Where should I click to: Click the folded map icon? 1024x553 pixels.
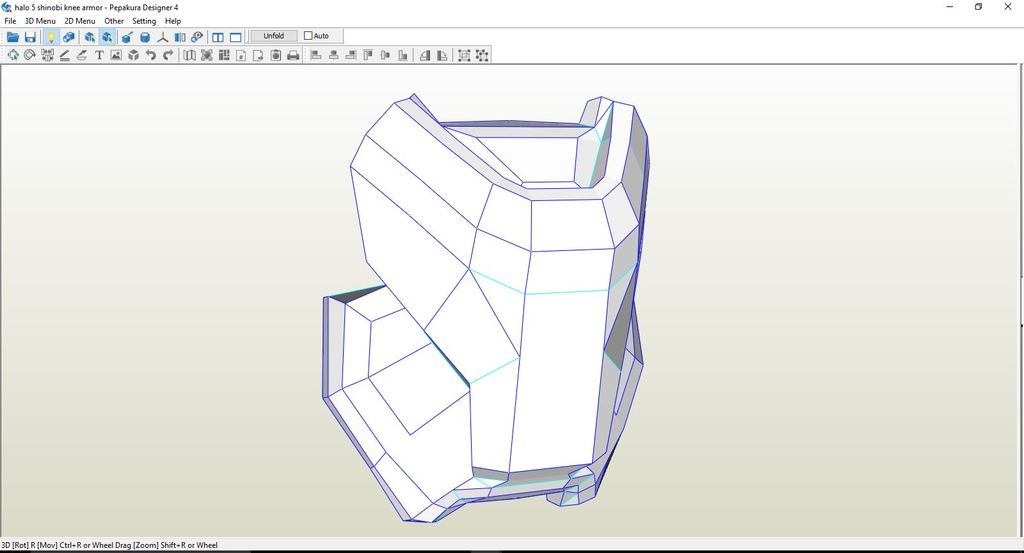(x=189, y=55)
